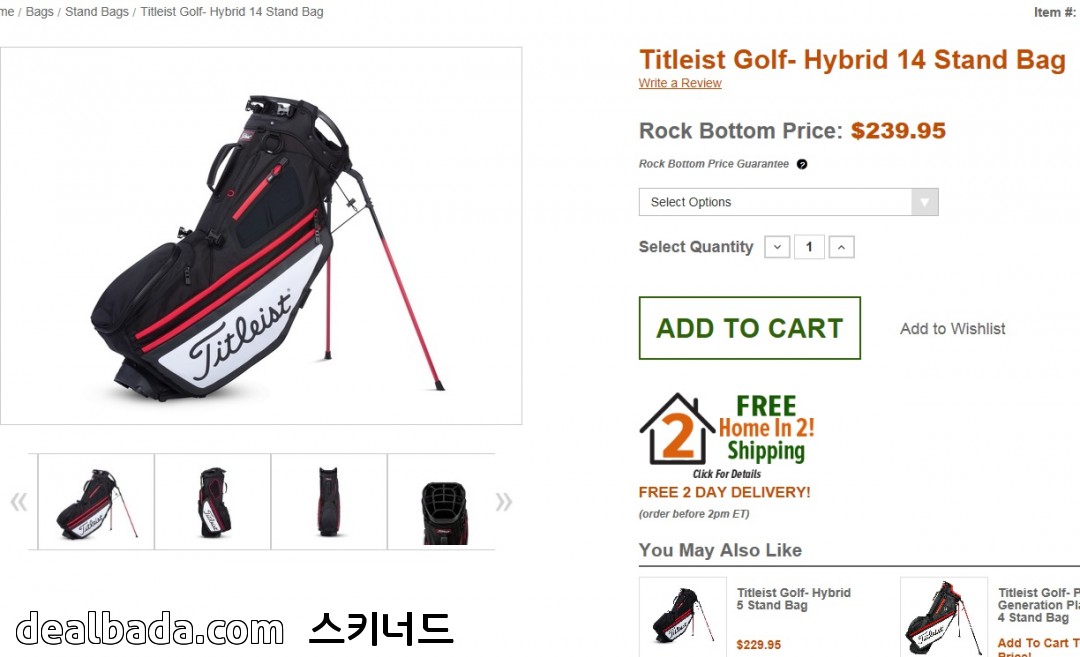This screenshot has height=657, width=1080.
Task: Click the ADD TO CART button
Action: coord(749,328)
